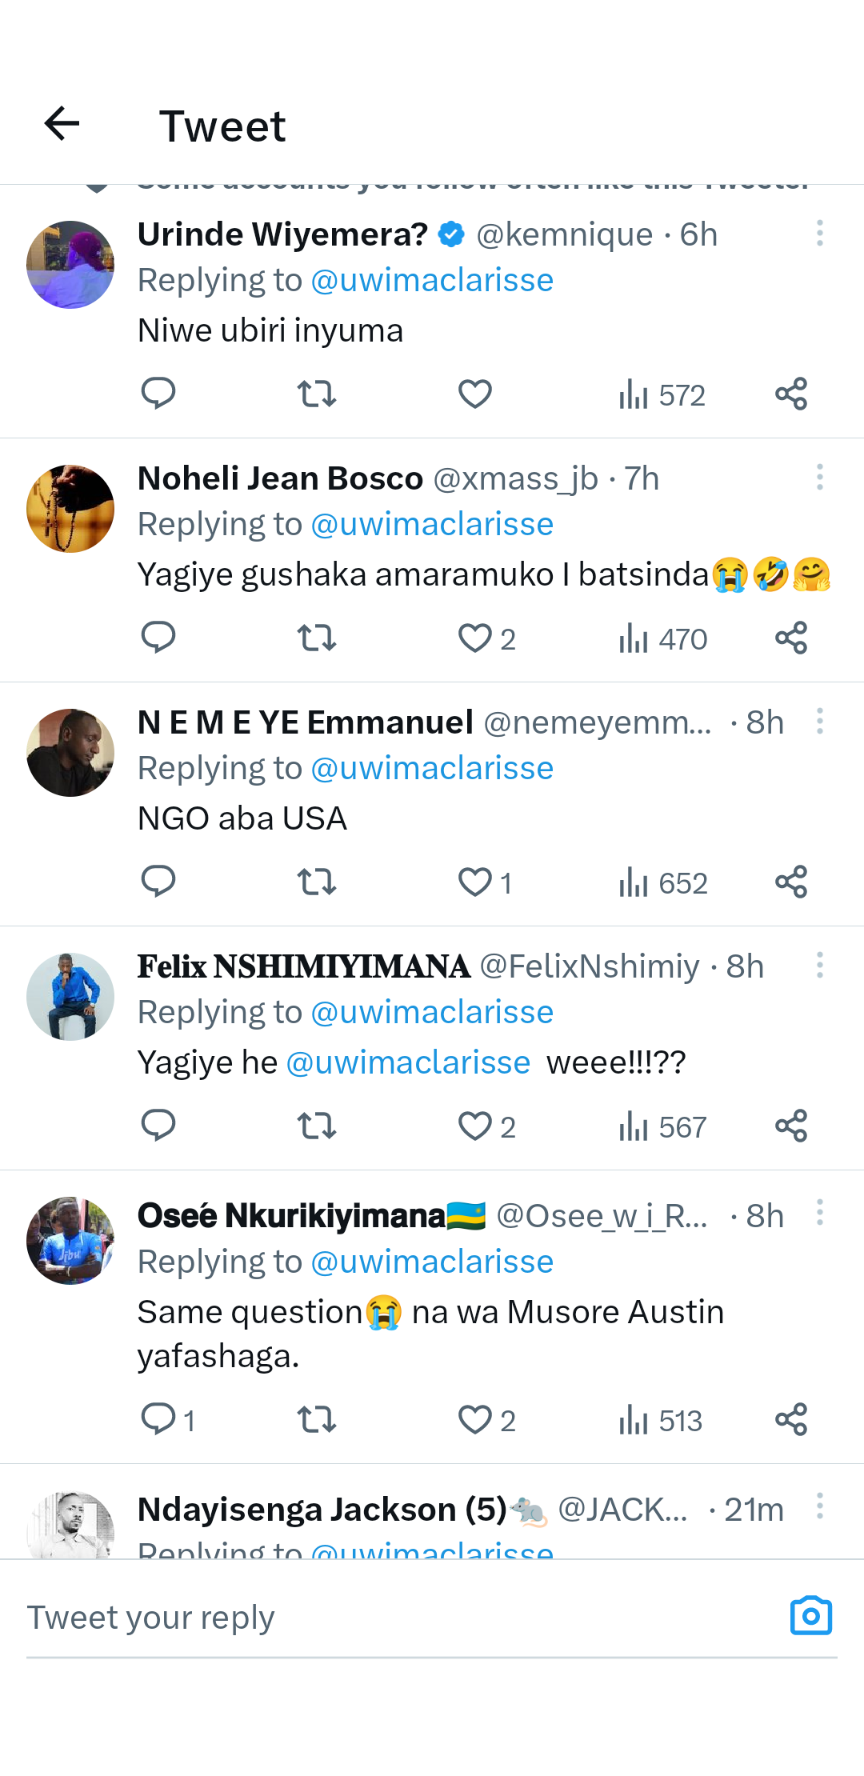864x1776 pixels.
Task: View analytics on Felix NSHIMIYIMANA's tweet
Action: point(662,1127)
